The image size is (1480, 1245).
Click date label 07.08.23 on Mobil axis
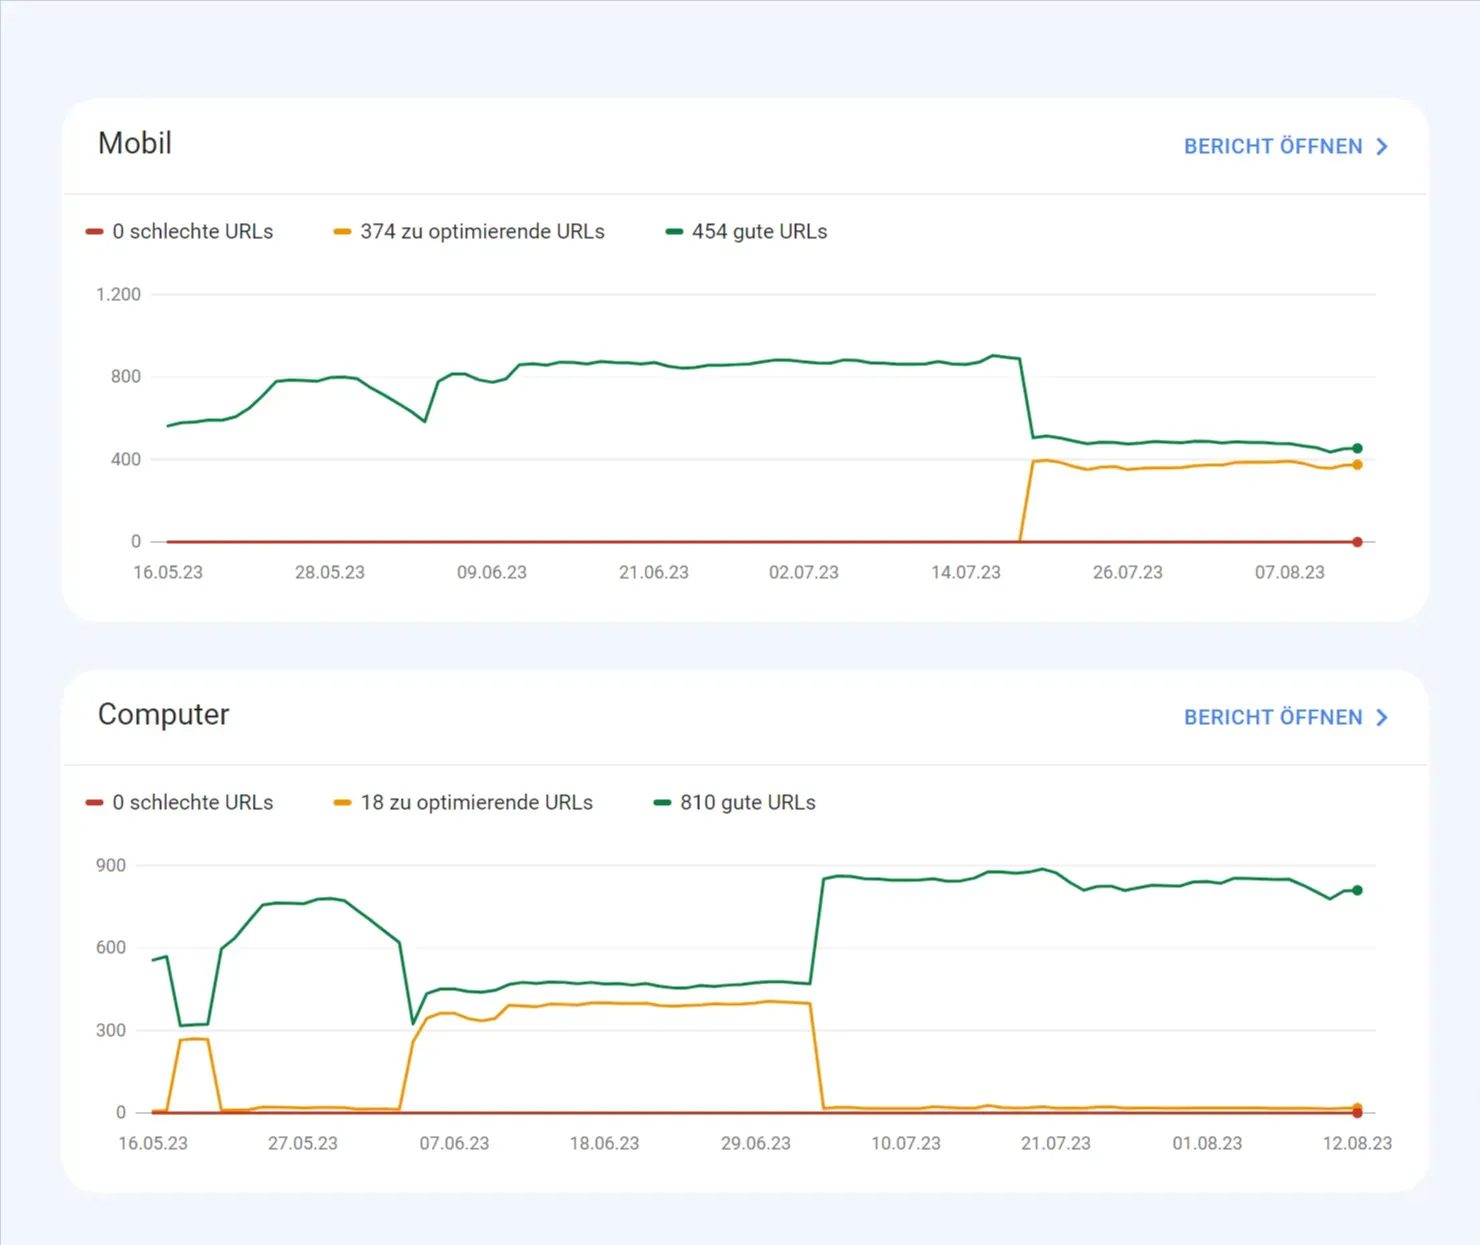[x=1290, y=572]
